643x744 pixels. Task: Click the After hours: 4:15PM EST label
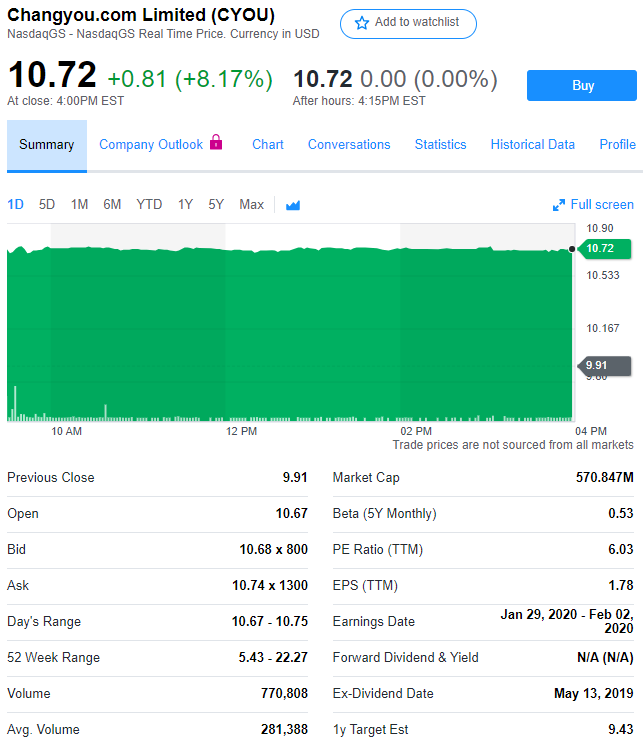pyautogui.click(x=359, y=101)
